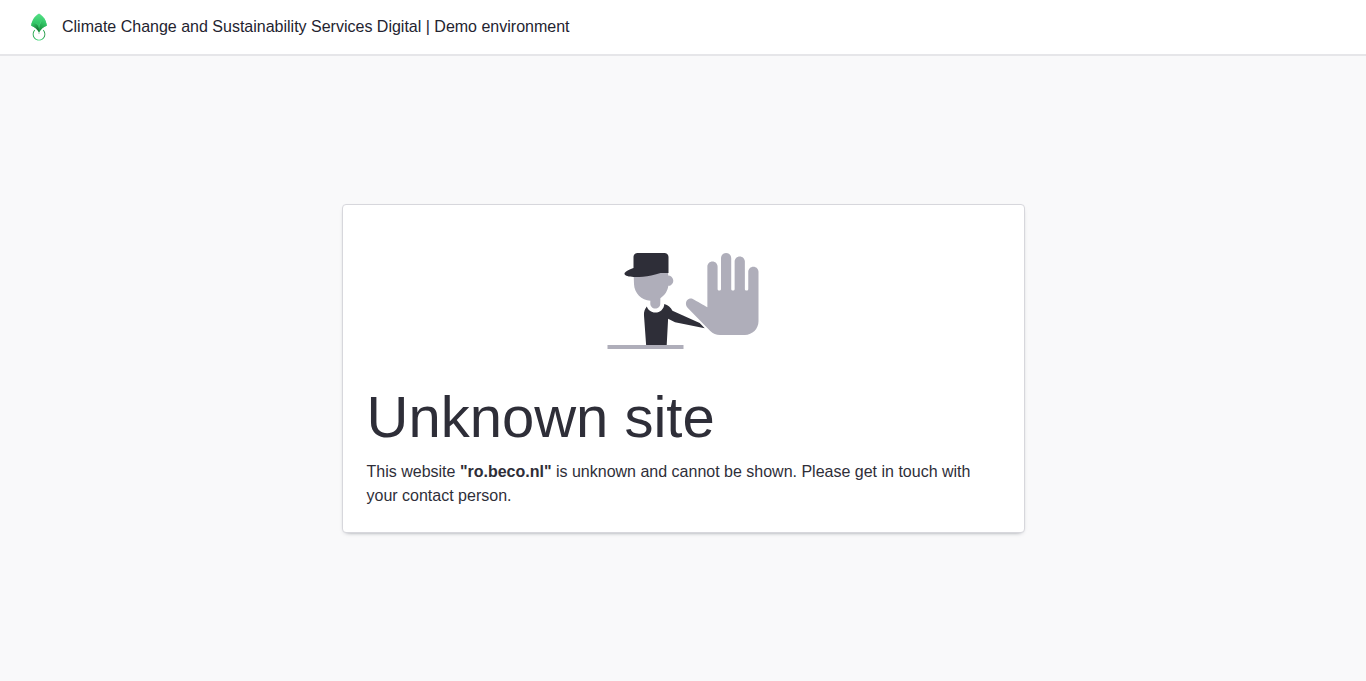Click "is unknown and cannot be shown" text

click(x=676, y=471)
